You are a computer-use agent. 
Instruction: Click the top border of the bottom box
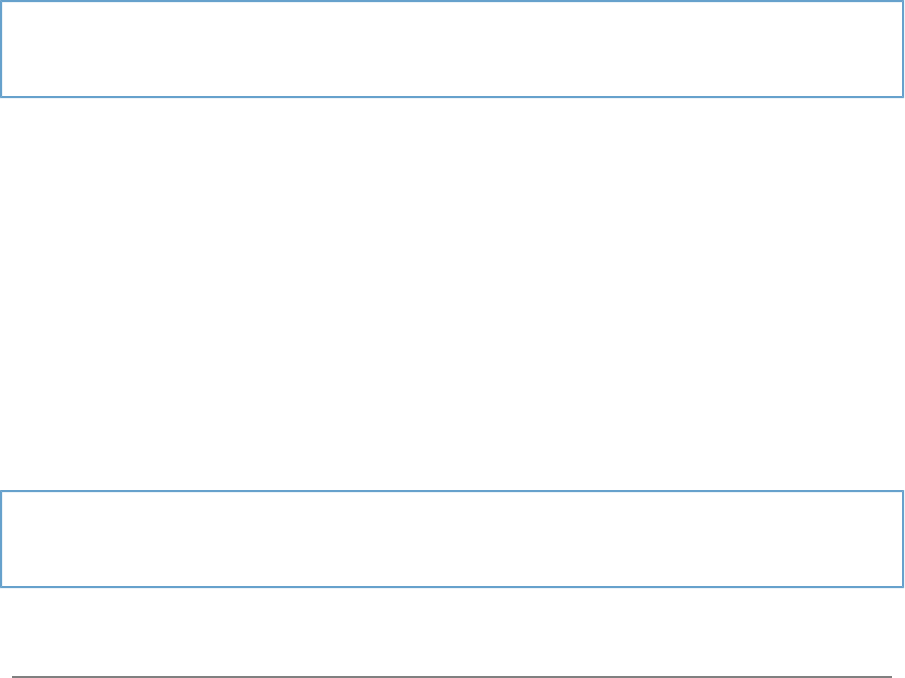tap(452, 491)
